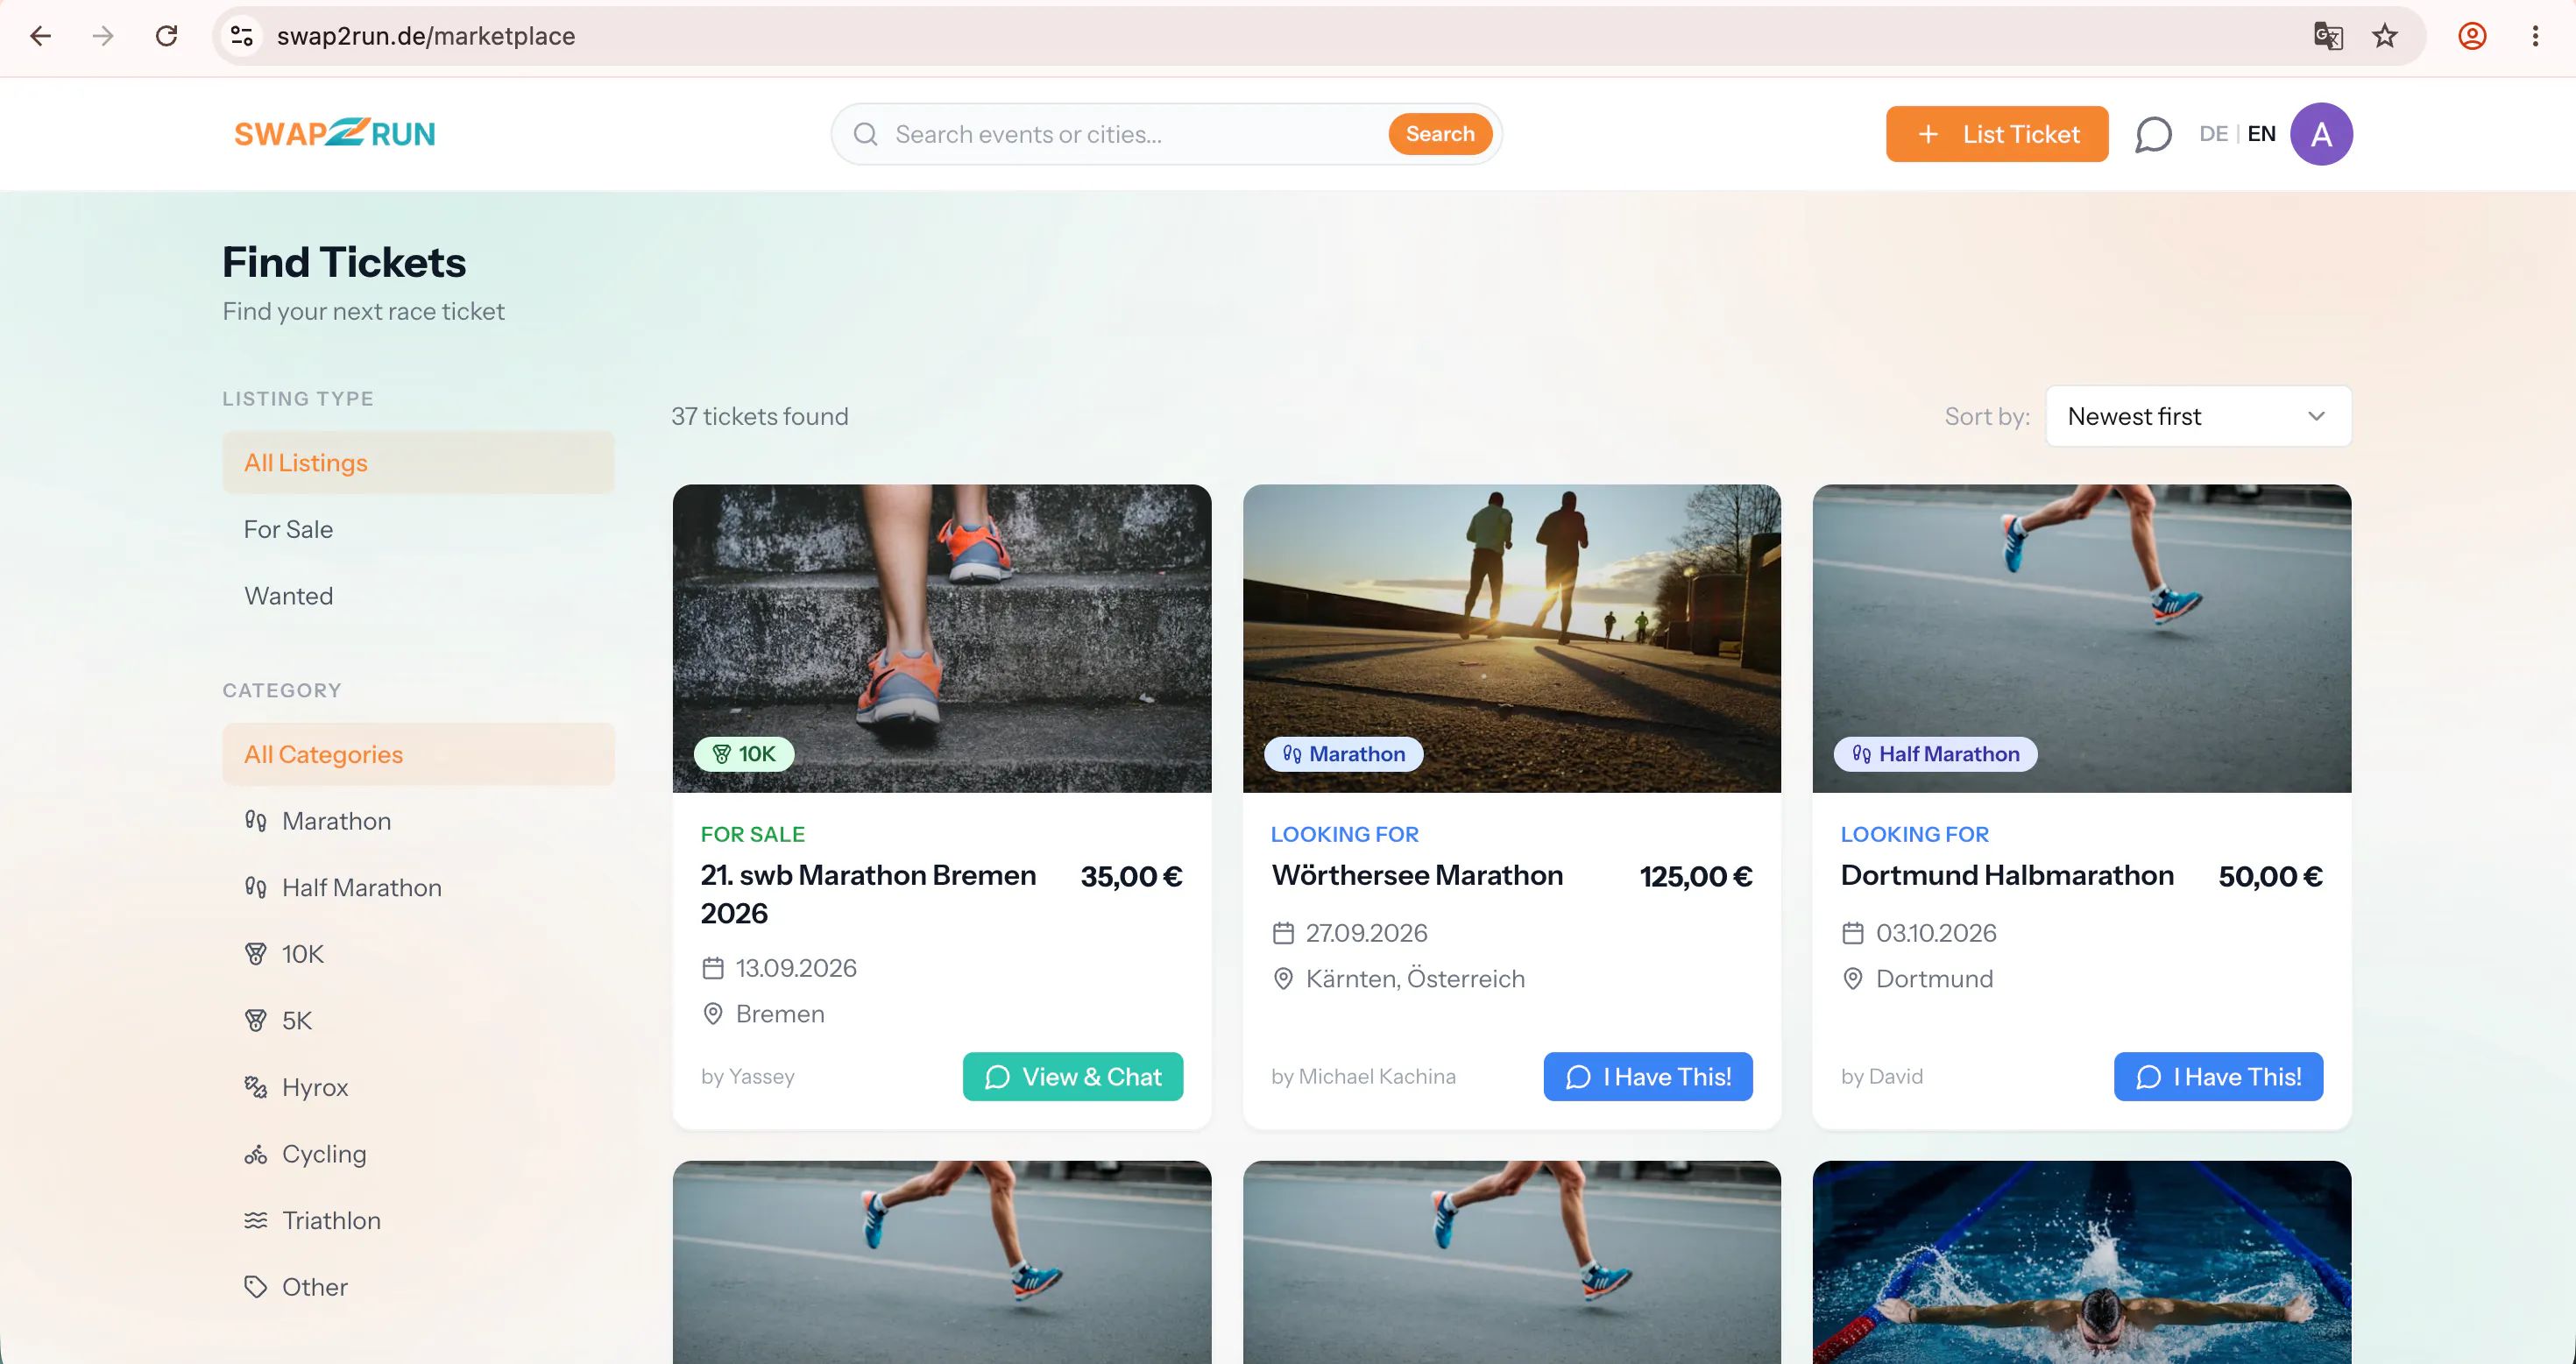Click the swimmer photo card
The height and width of the screenshot is (1364, 2576).
[x=2081, y=1262]
